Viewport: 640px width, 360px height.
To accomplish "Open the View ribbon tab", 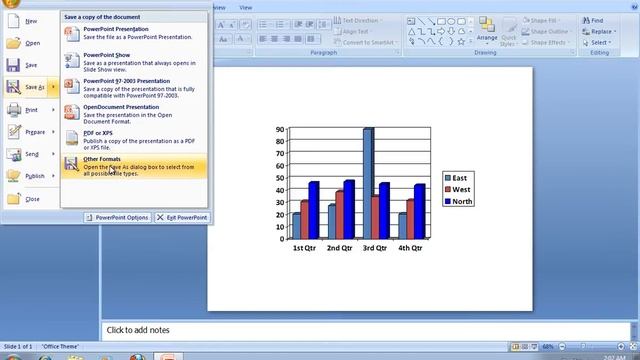I will [245, 8].
